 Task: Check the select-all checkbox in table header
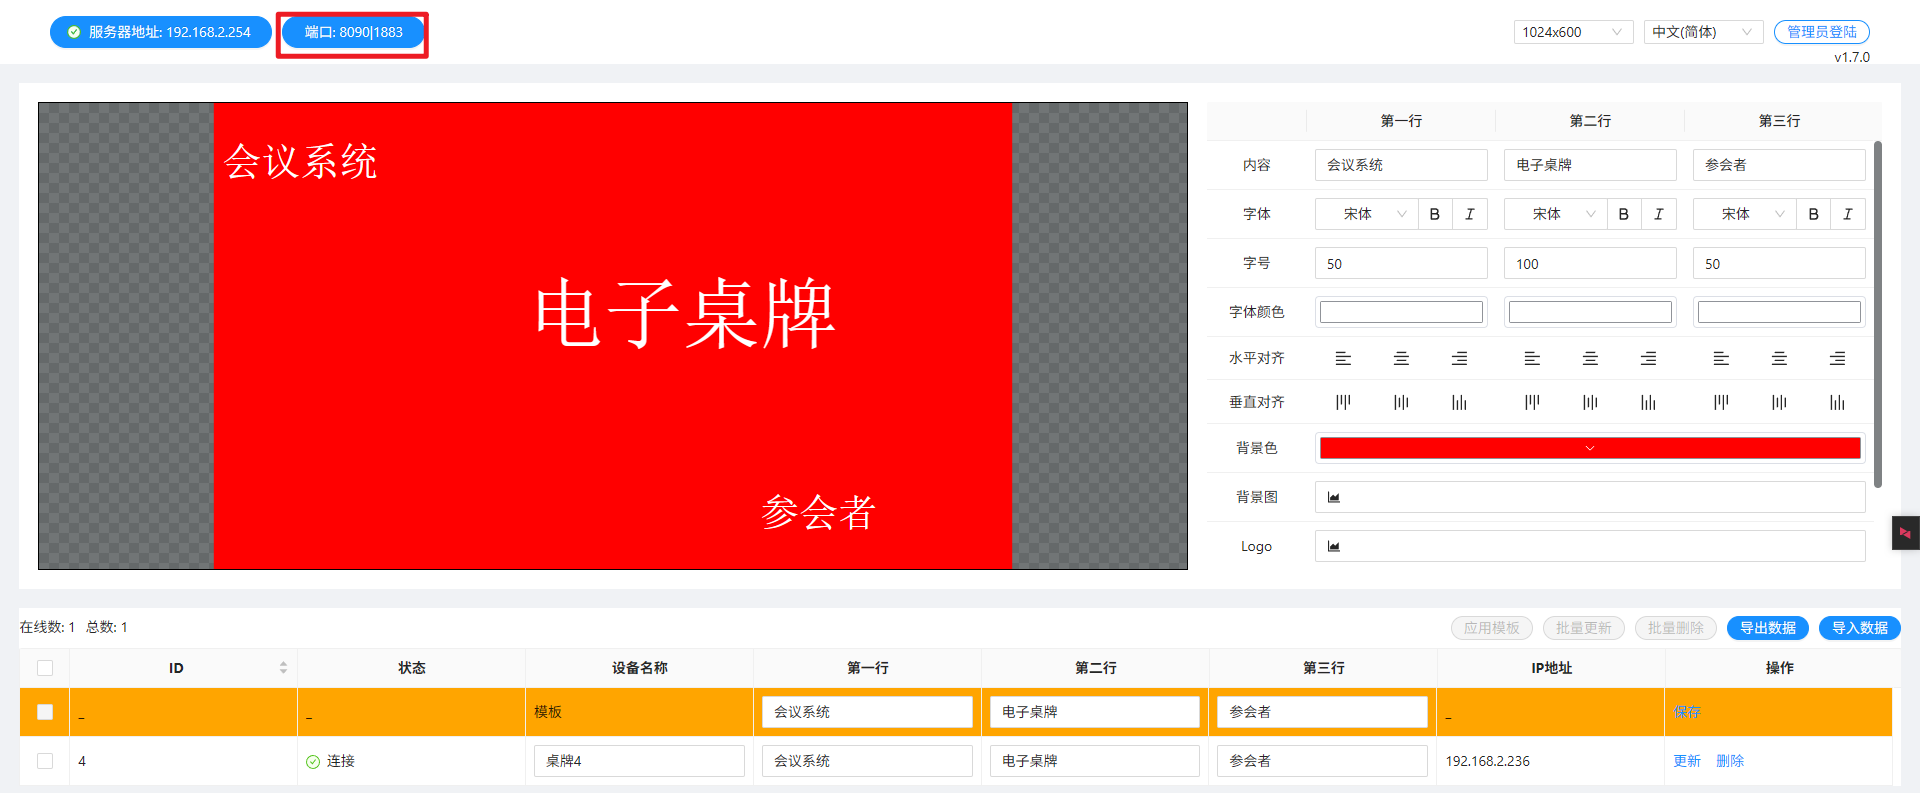pos(45,668)
